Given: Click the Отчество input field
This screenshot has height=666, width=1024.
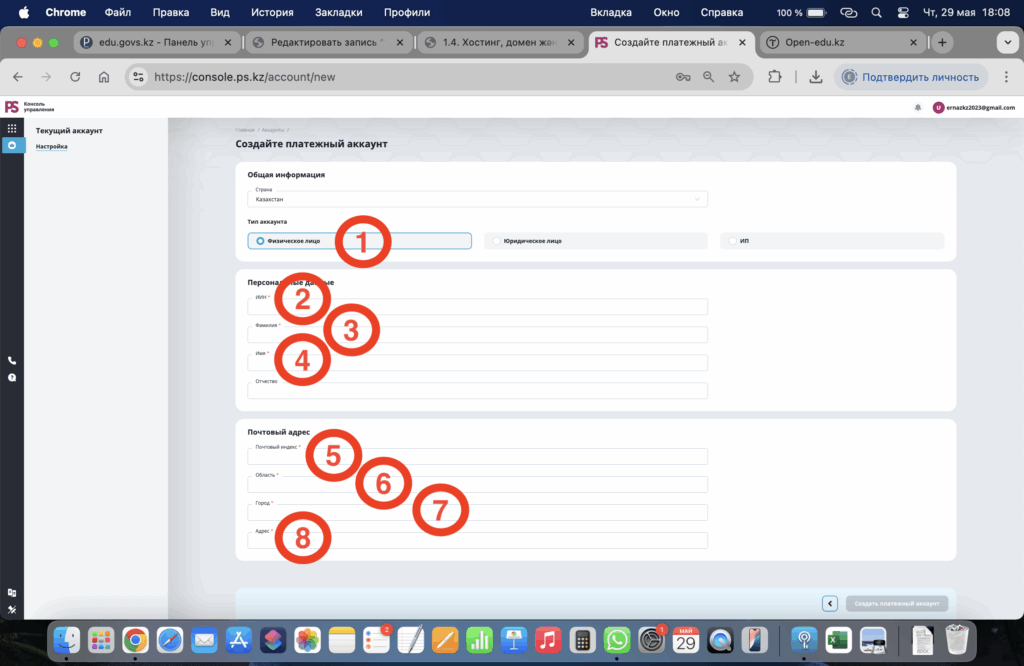Looking at the screenshot, I should tap(477, 391).
